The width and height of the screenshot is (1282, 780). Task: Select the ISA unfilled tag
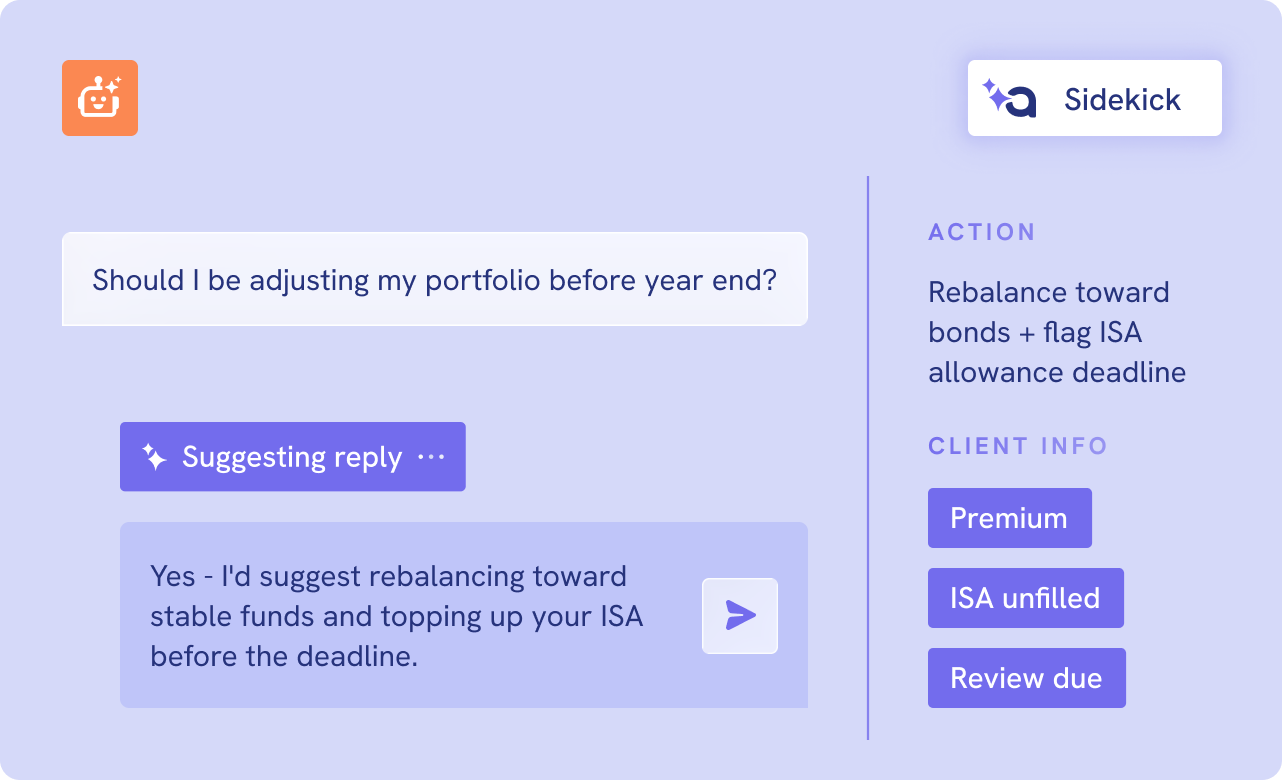[1026, 598]
